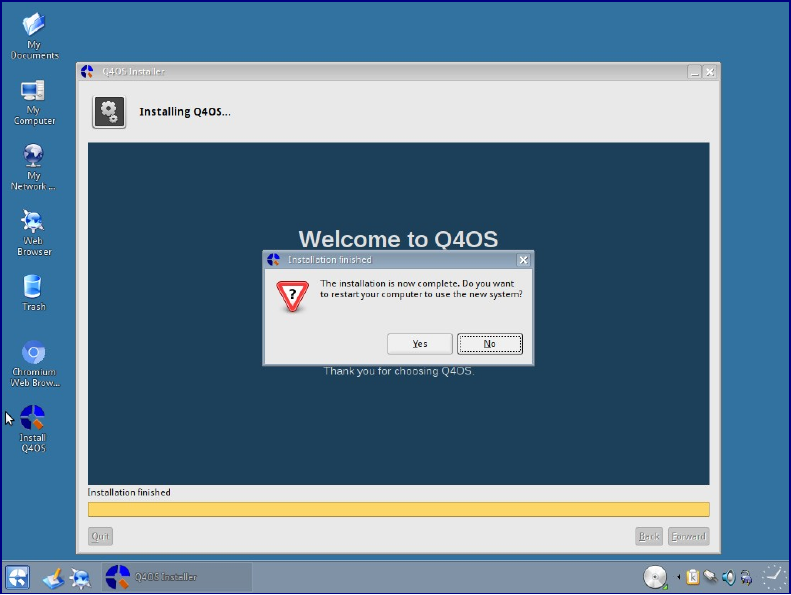The height and width of the screenshot is (595, 791).
Task: Click the 'Welcome to Q4OS' heading
Action: coord(398,239)
